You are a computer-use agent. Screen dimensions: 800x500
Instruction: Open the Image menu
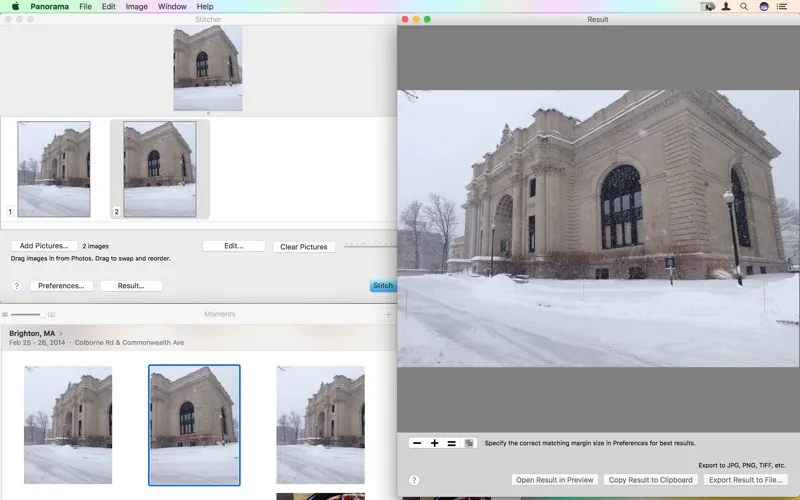point(136,6)
